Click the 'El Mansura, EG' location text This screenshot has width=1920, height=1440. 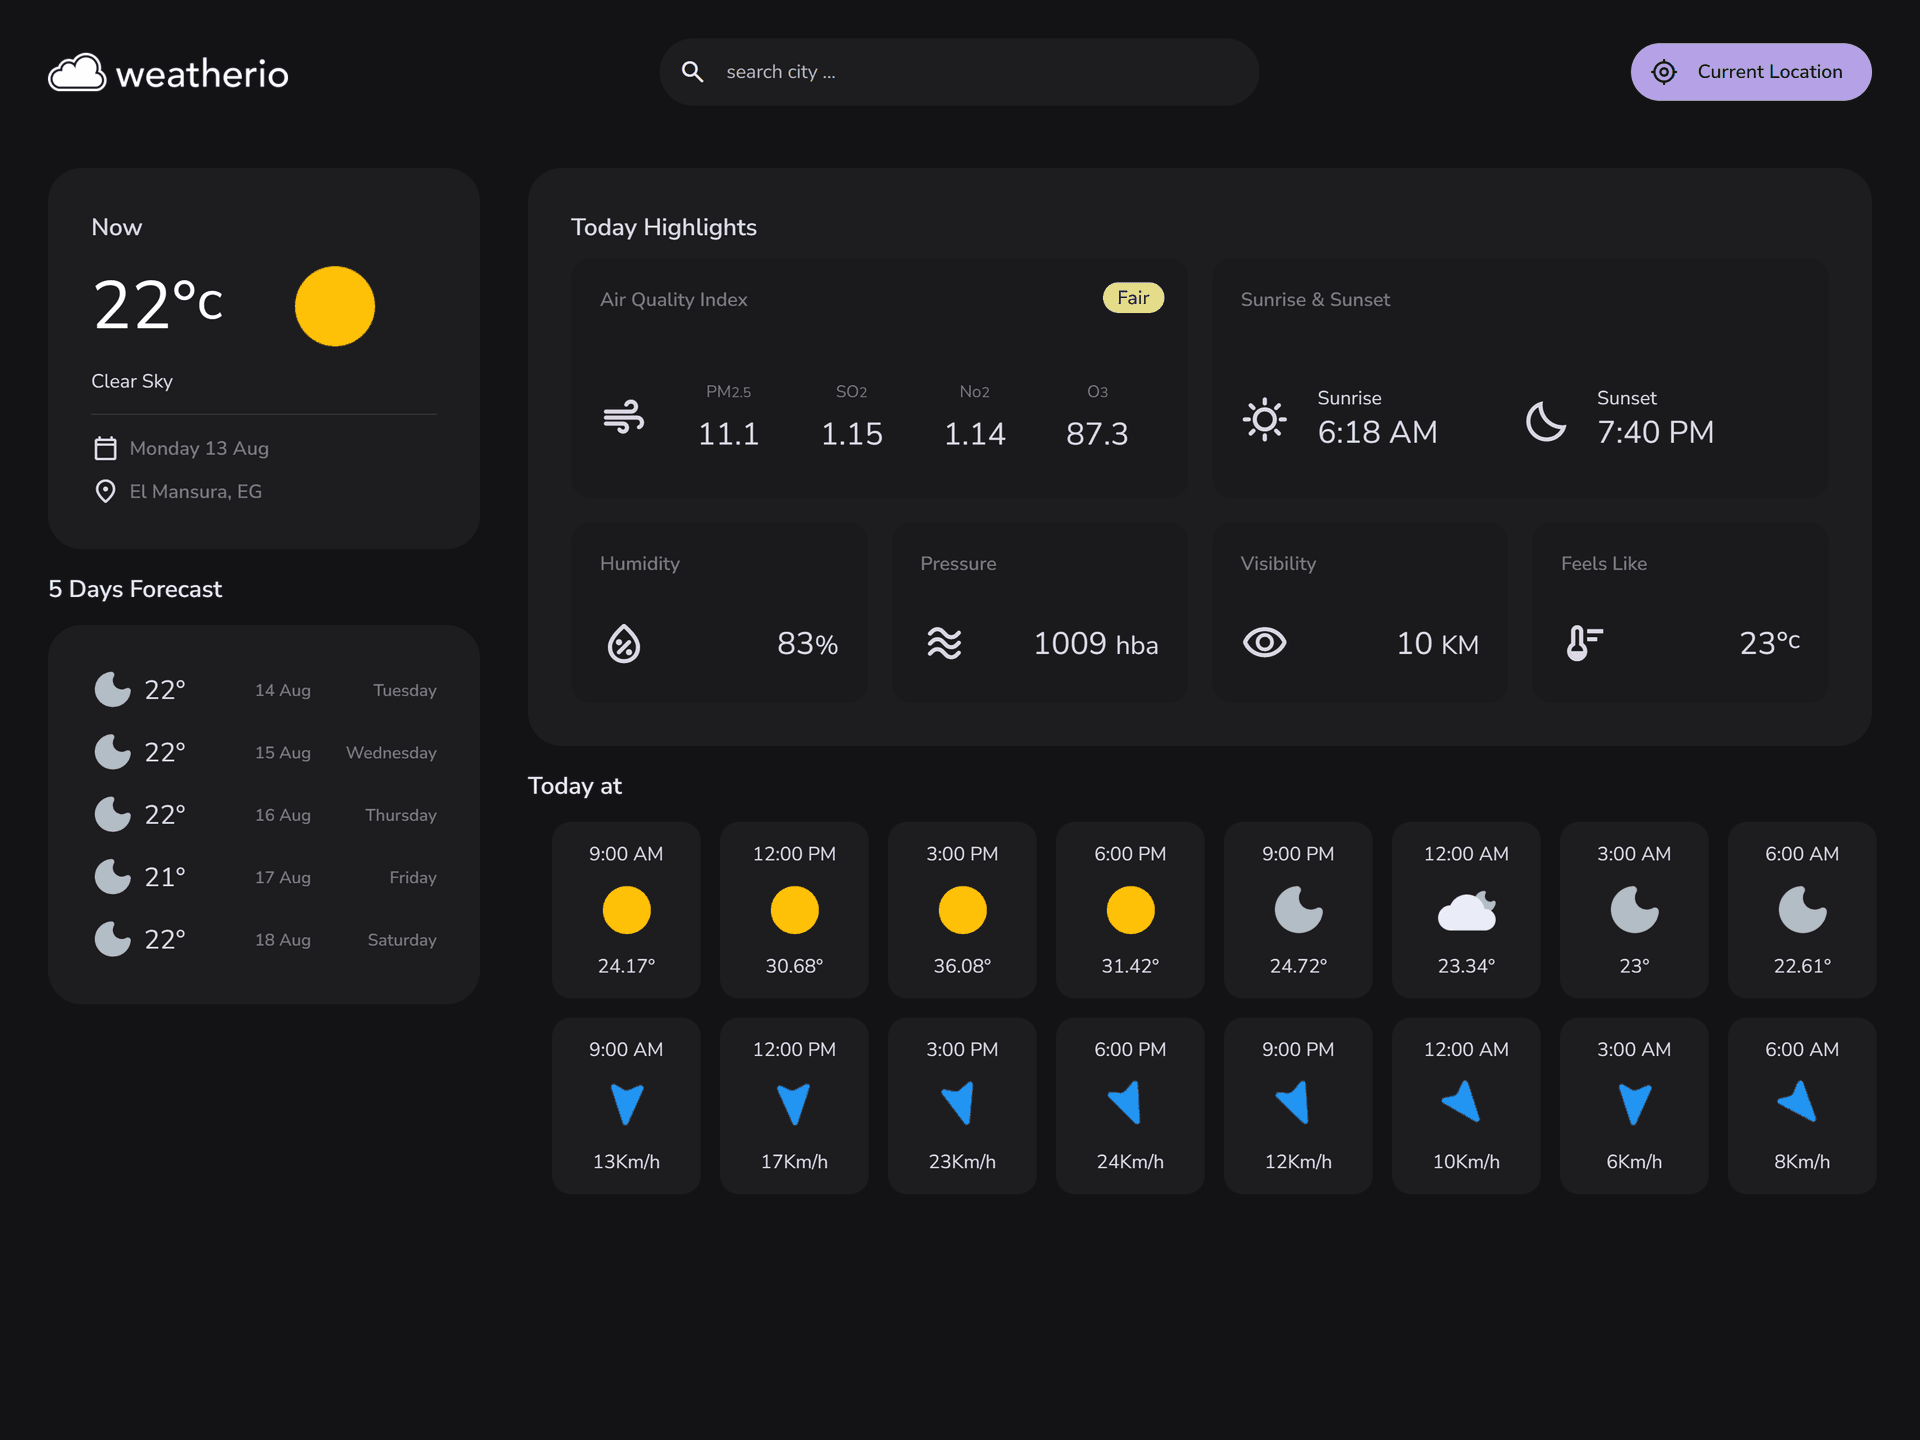click(x=196, y=492)
